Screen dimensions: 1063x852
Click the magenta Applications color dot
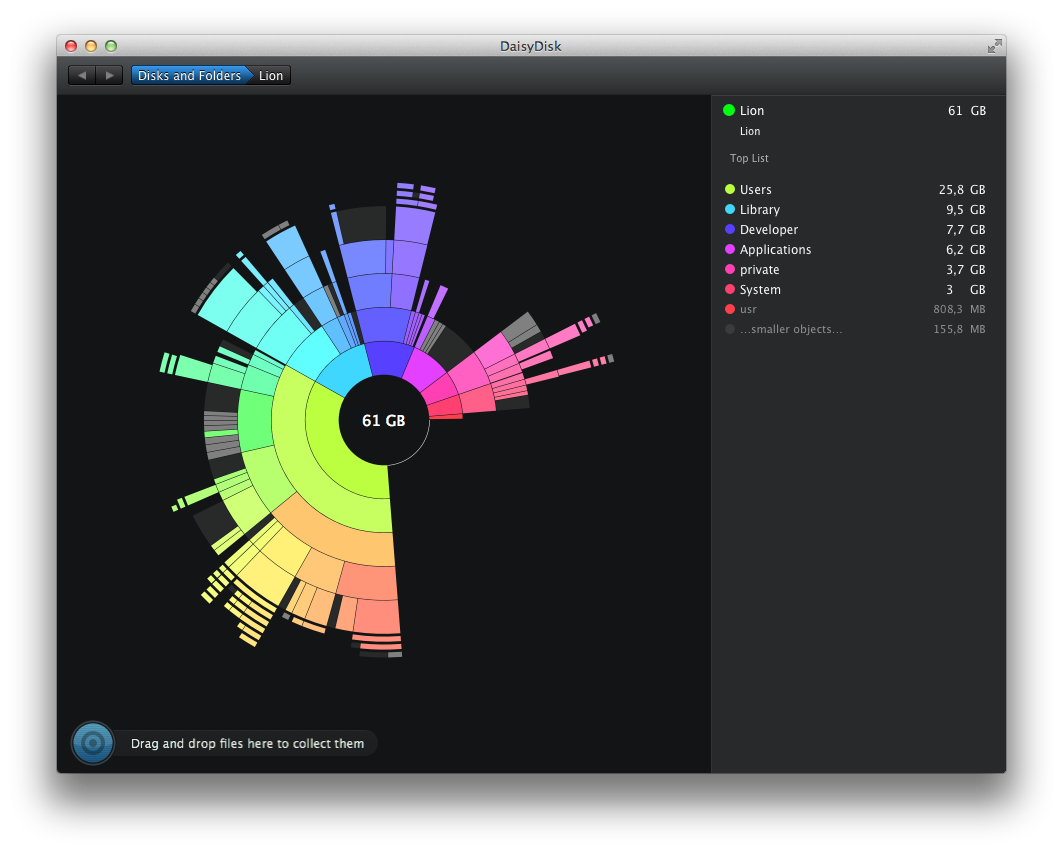click(x=729, y=249)
